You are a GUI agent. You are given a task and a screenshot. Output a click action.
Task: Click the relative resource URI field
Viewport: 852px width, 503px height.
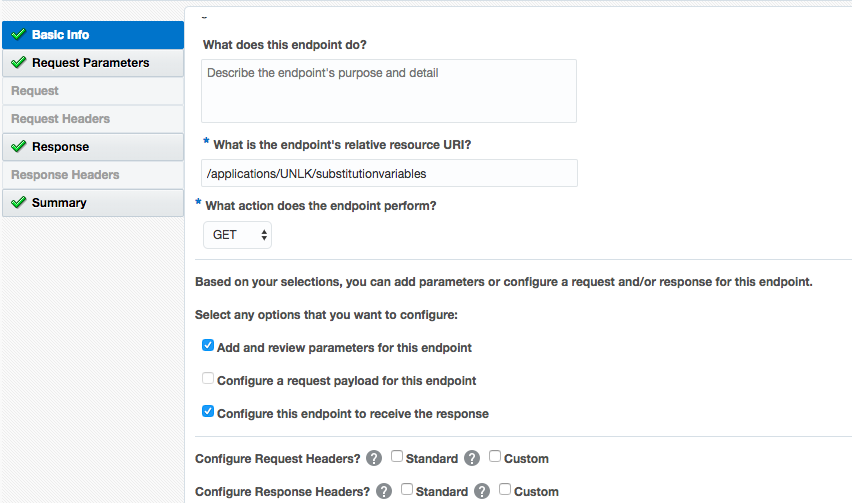coord(389,173)
